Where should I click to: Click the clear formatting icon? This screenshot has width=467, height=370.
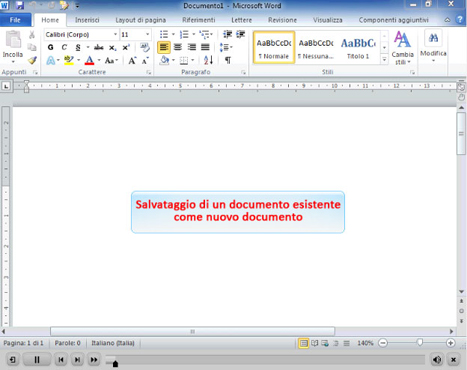tap(145, 47)
